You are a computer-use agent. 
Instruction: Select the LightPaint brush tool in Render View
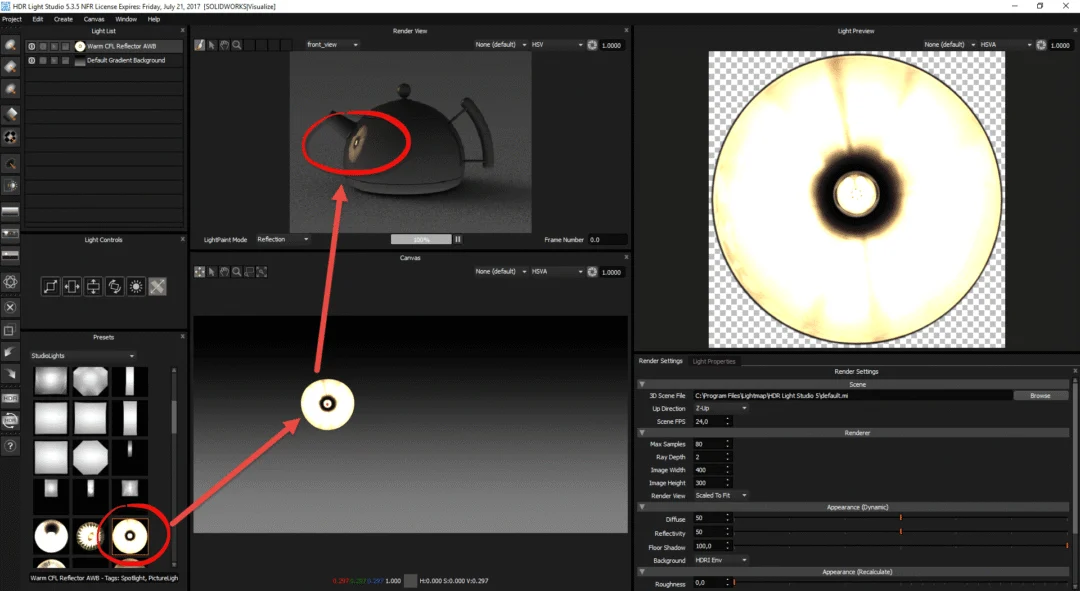click(x=200, y=45)
